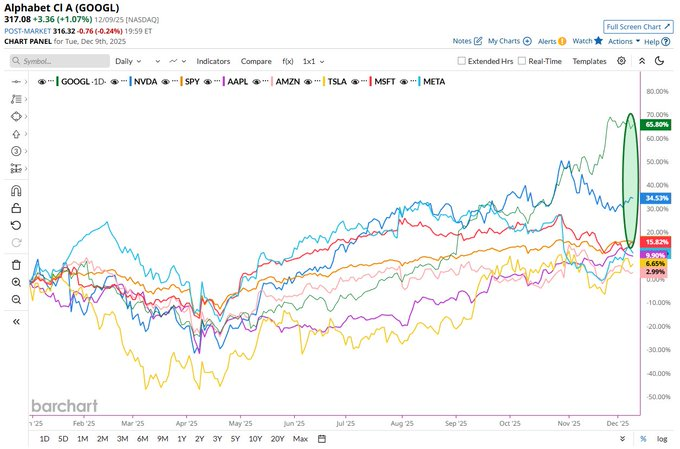Click the lock drawings icon

[16, 208]
